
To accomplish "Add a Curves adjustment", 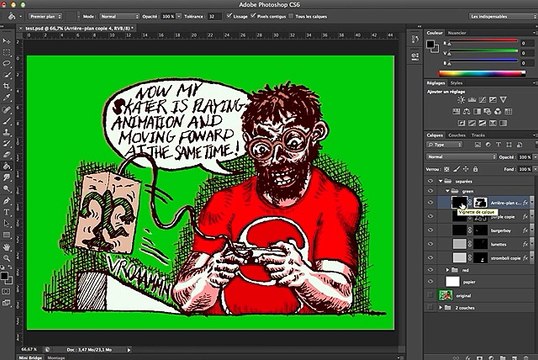I will tap(482, 100).
